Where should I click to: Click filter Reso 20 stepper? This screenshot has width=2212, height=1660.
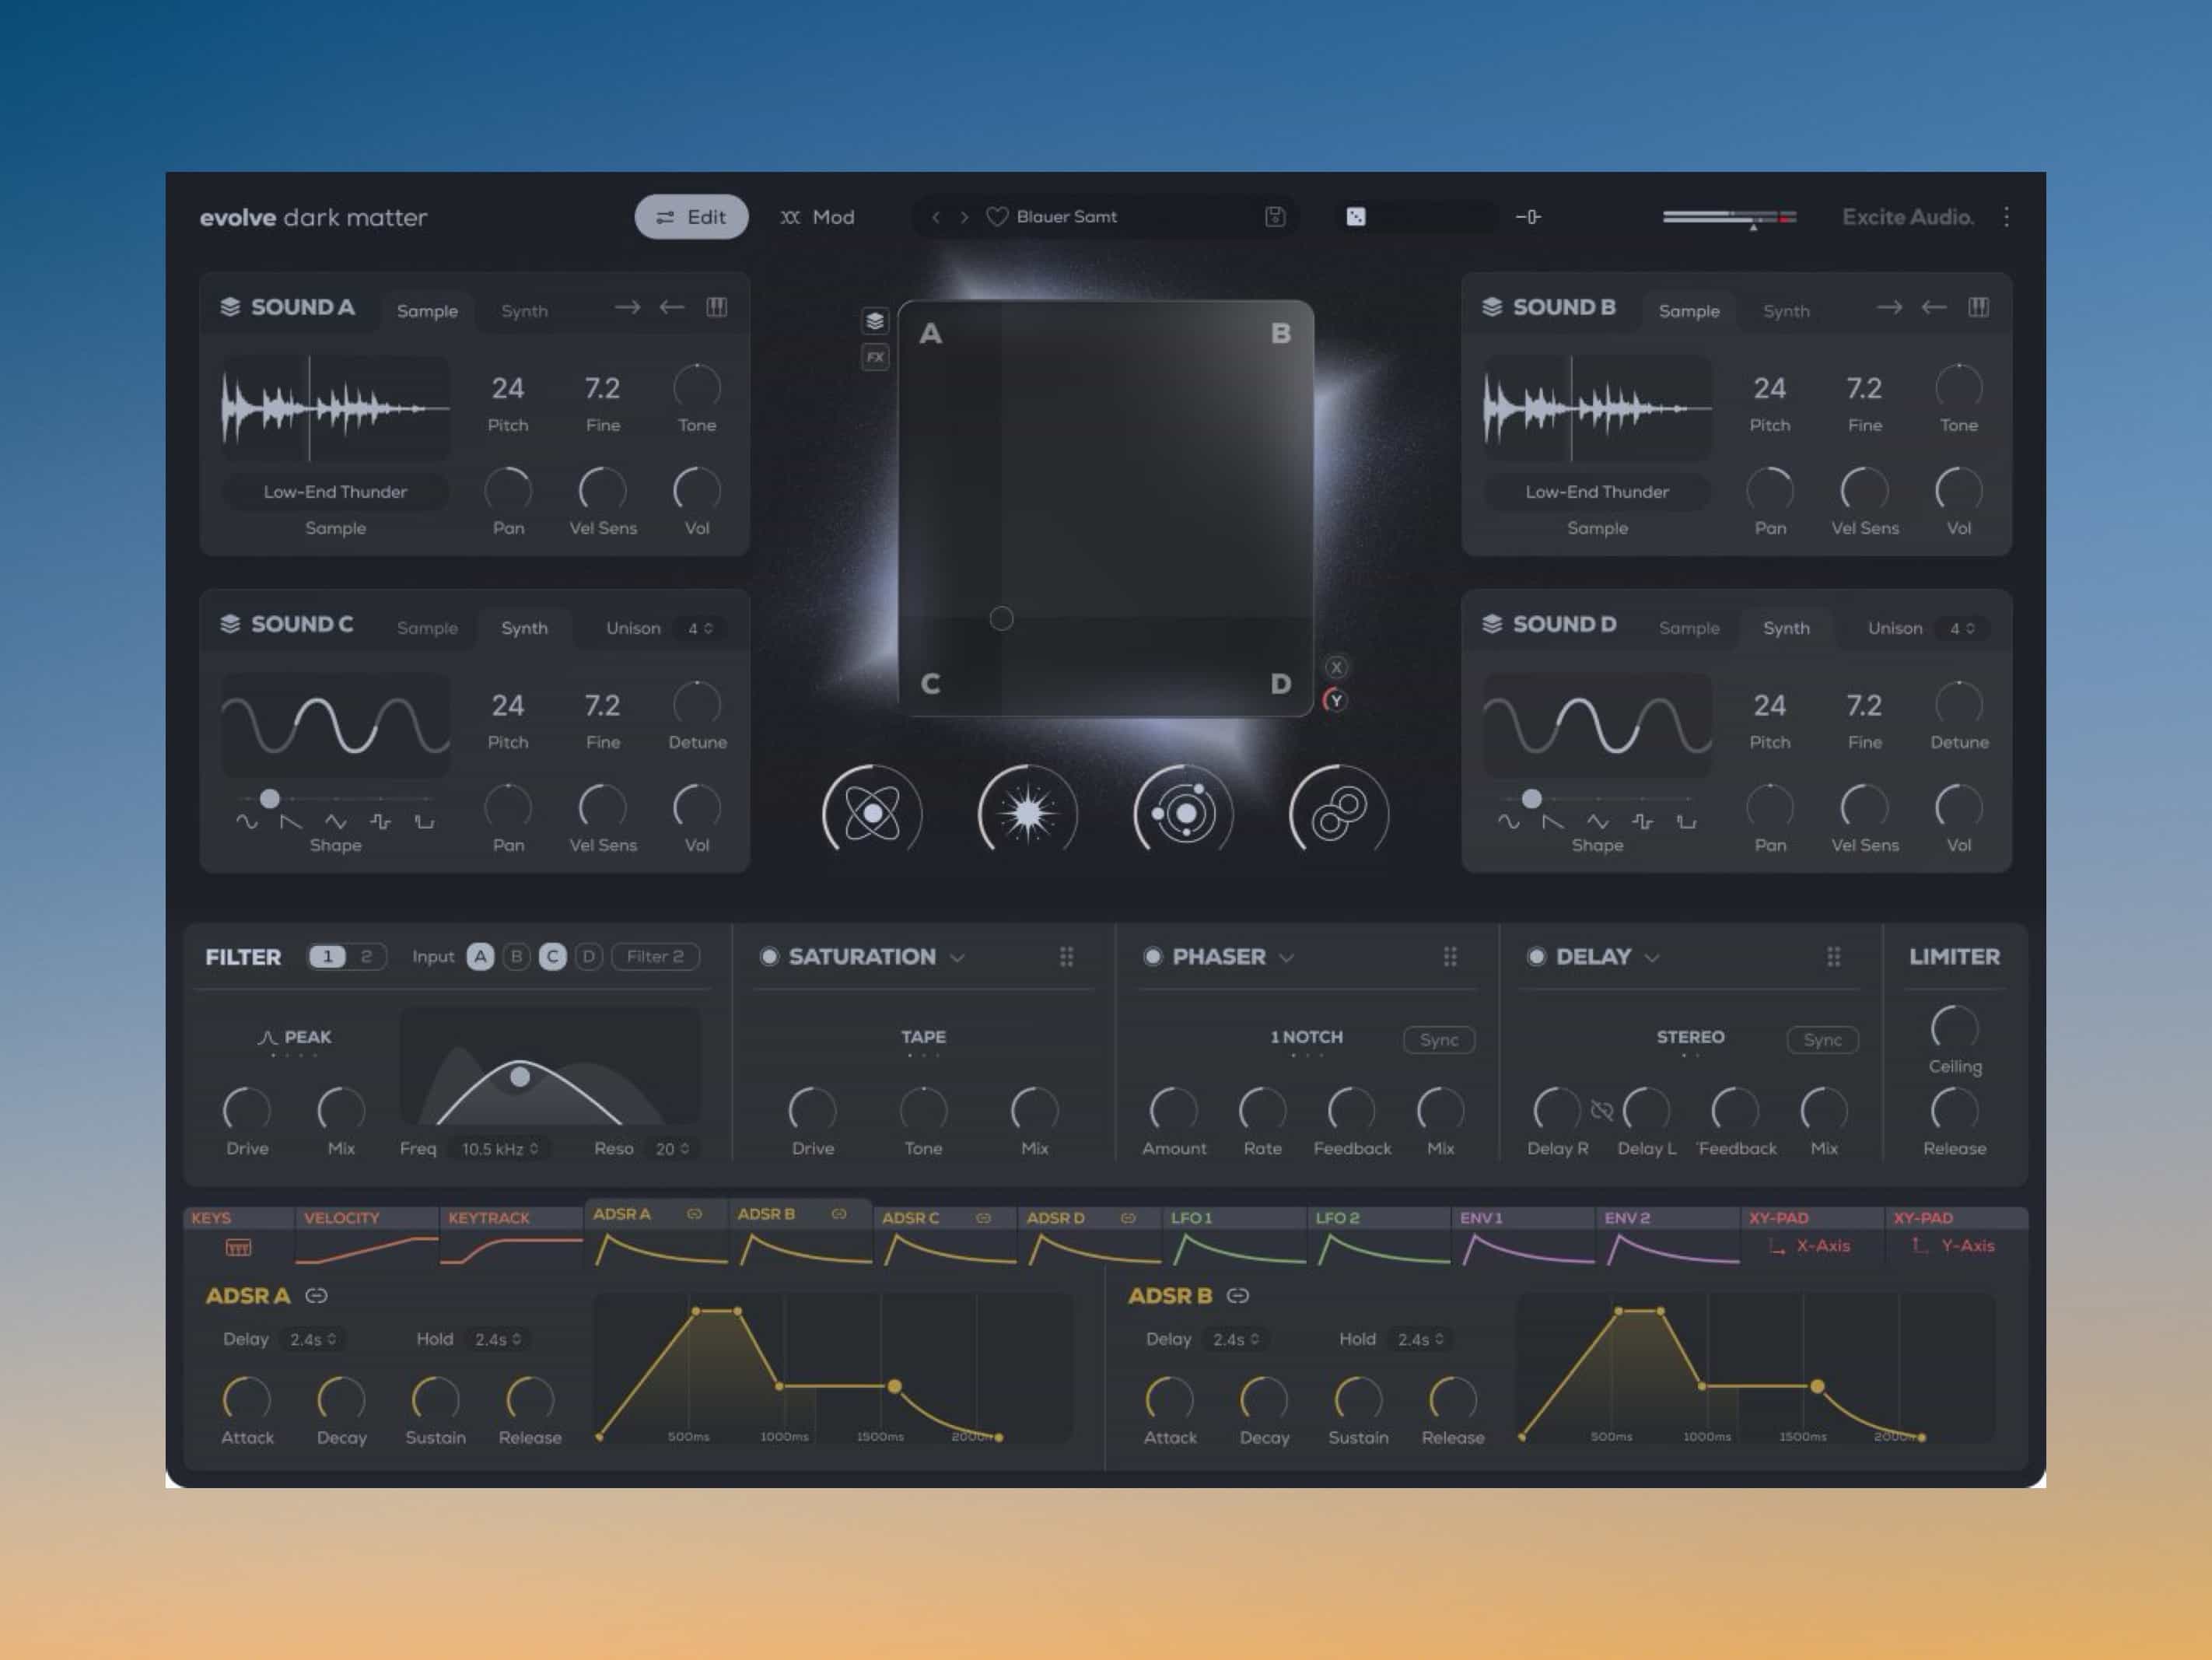point(672,1148)
